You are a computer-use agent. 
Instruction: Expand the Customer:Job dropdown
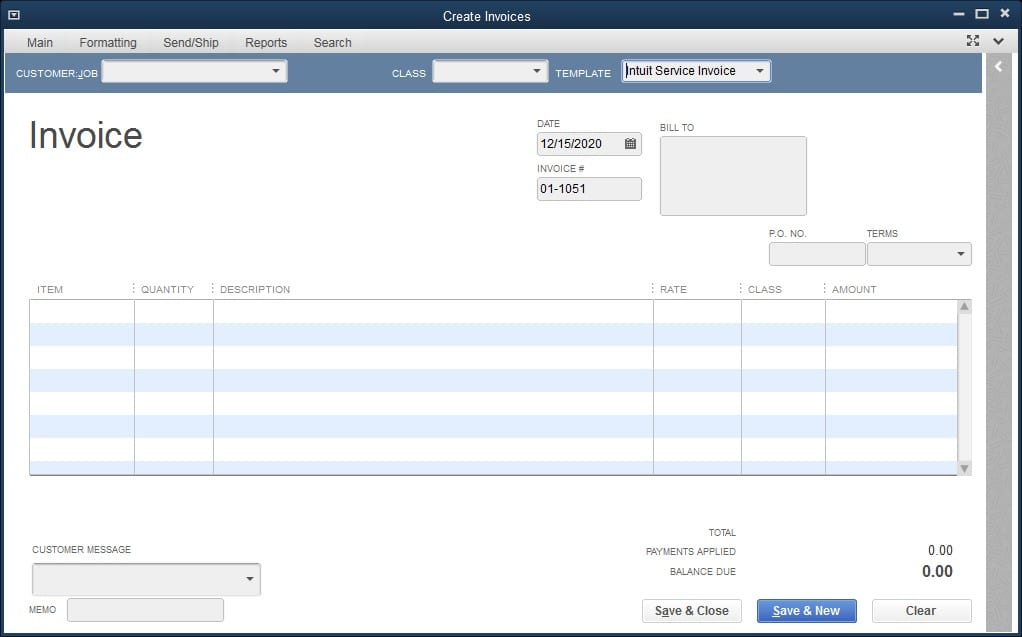275,72
